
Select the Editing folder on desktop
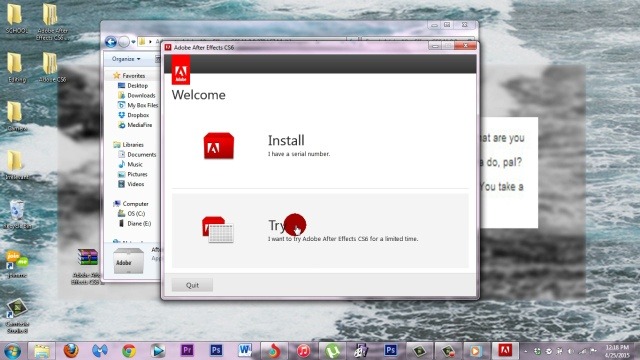point(16,68)
